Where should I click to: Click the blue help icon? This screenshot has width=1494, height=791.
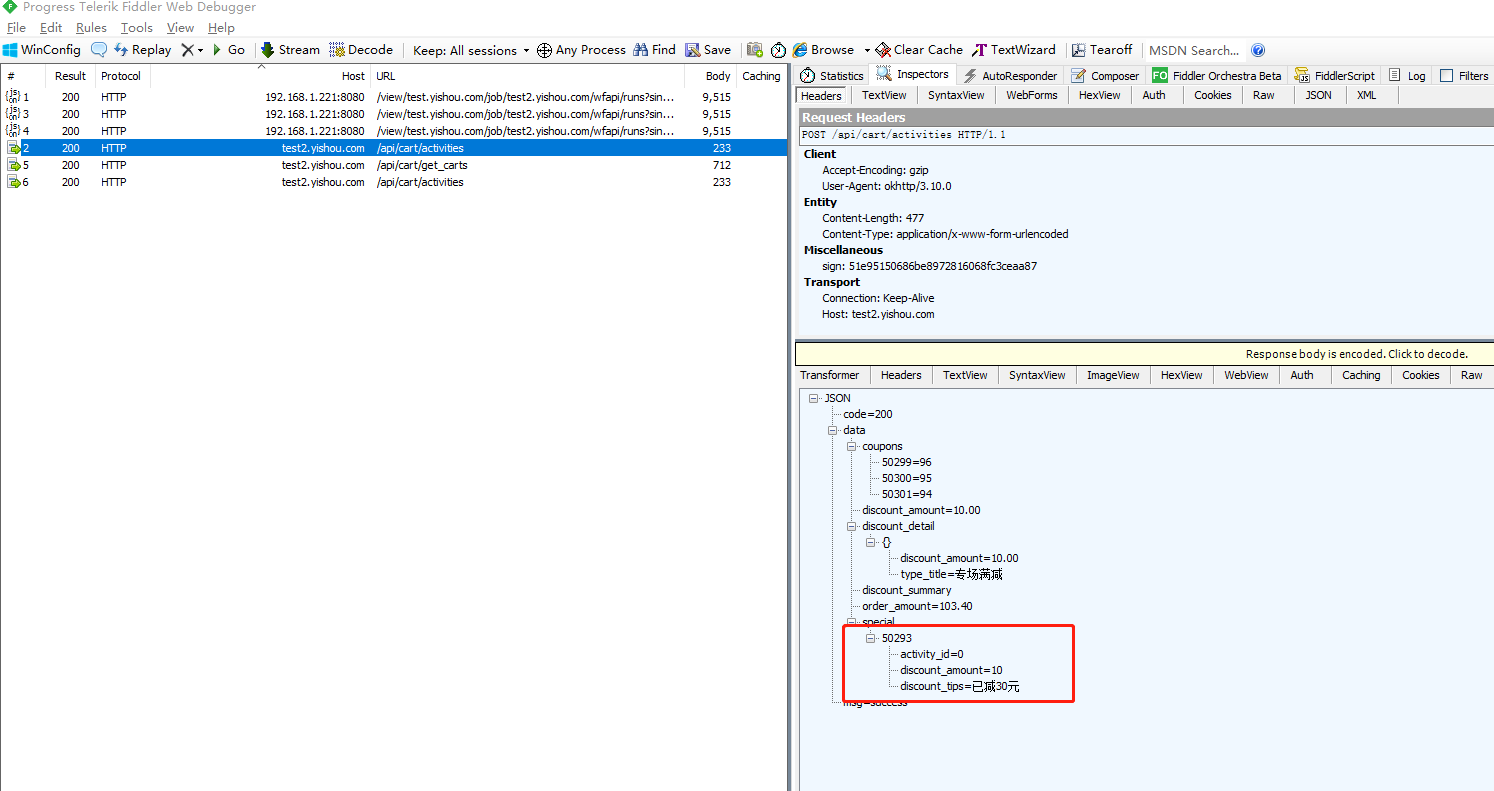point(1258,50)
